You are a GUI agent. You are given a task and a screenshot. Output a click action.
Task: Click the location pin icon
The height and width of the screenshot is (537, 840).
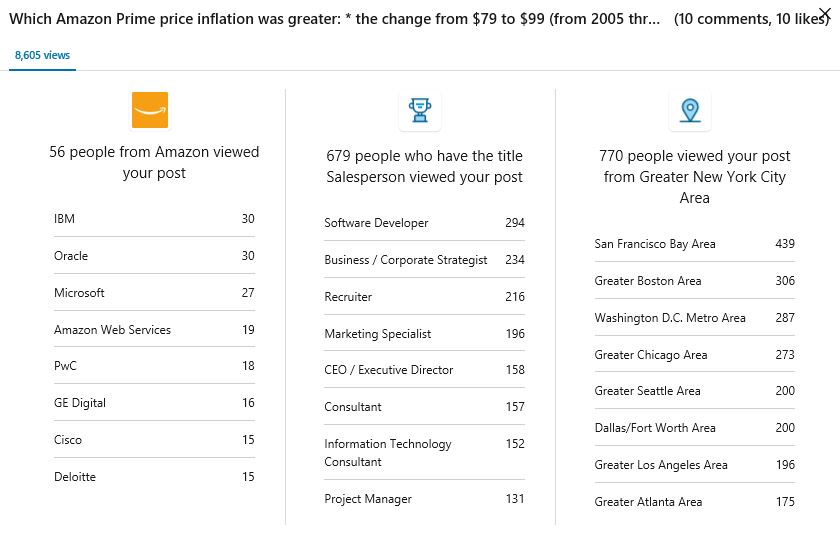[x=689, y=110]
